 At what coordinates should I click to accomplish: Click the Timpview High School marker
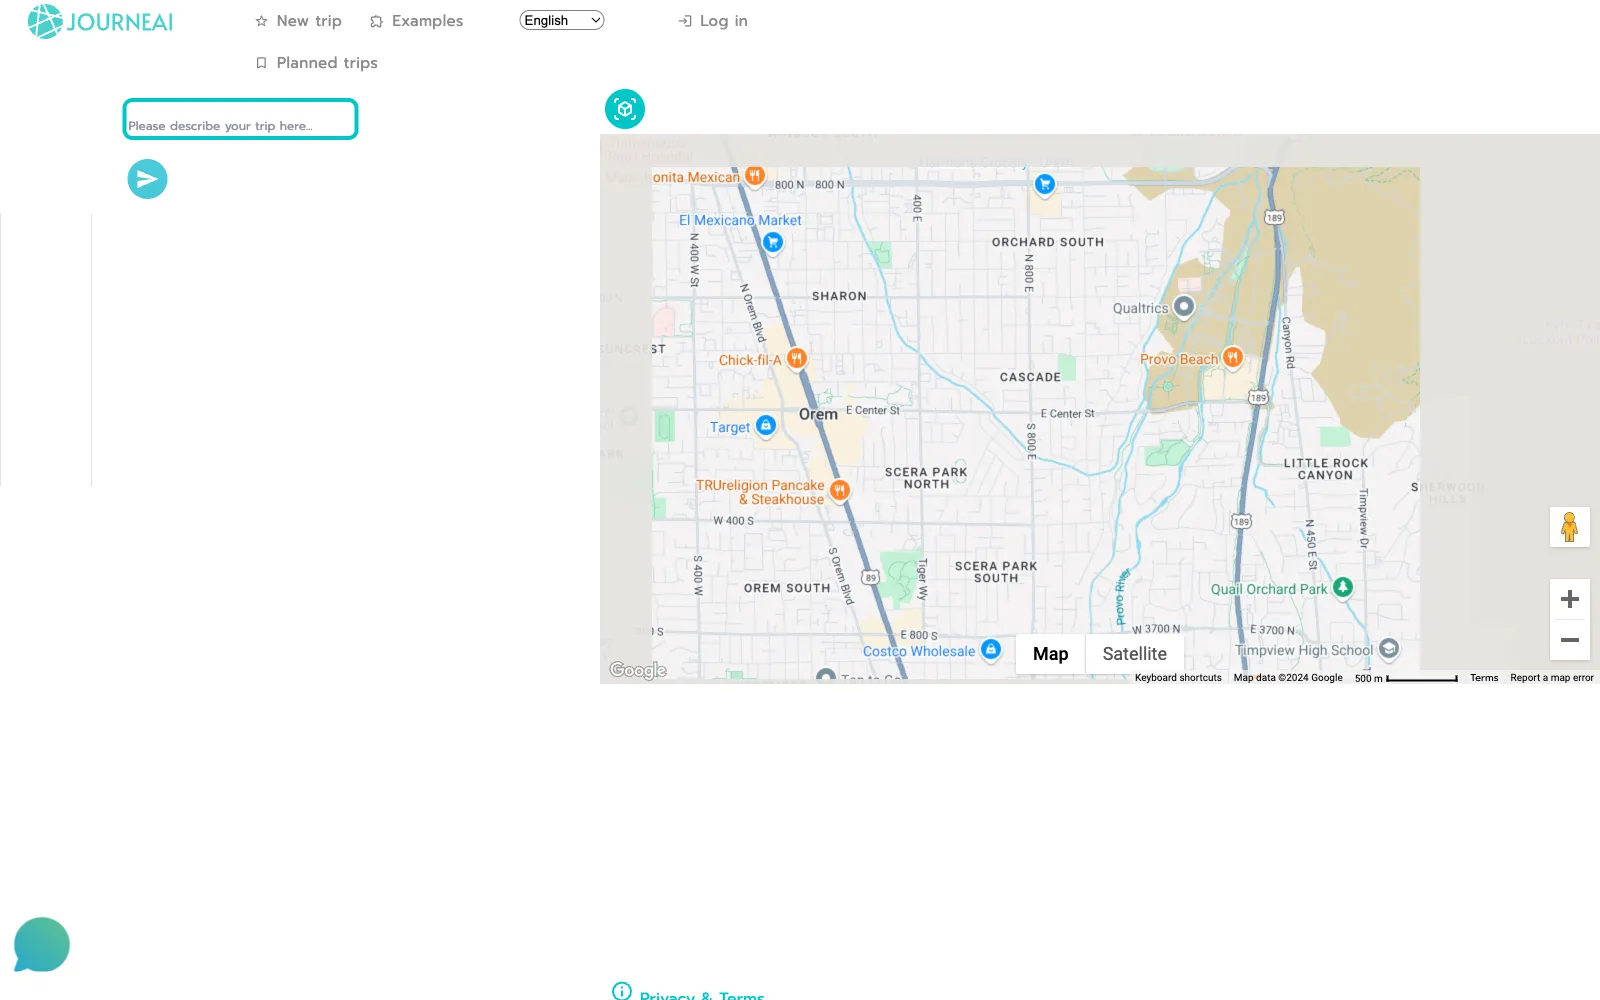pyautogui.click(x=1389, y=648)
